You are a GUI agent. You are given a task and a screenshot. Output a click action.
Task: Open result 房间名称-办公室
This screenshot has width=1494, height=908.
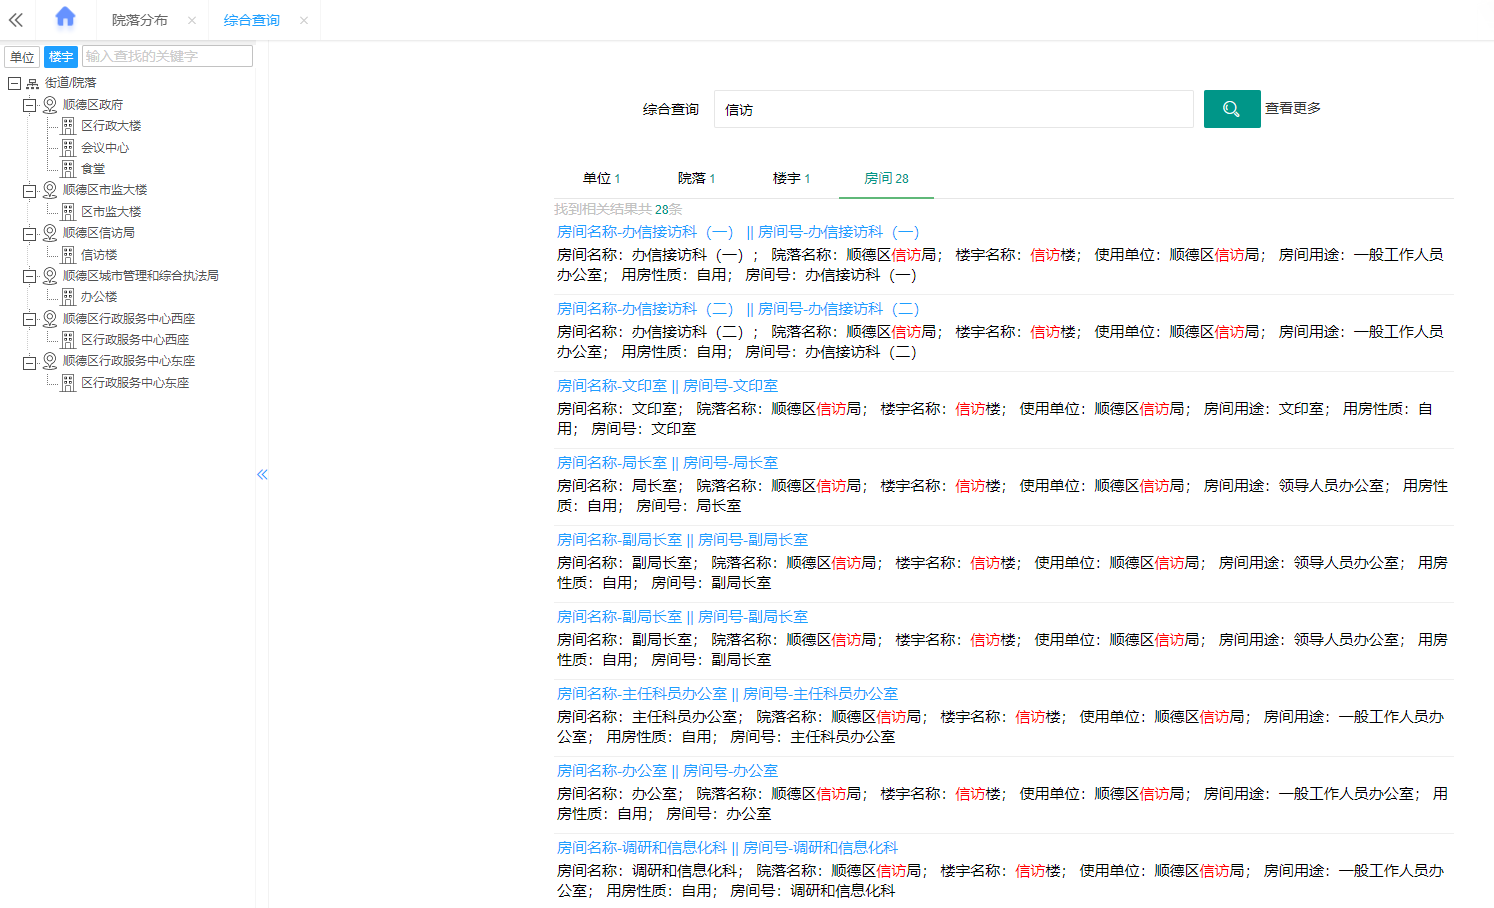coord(667,771)
